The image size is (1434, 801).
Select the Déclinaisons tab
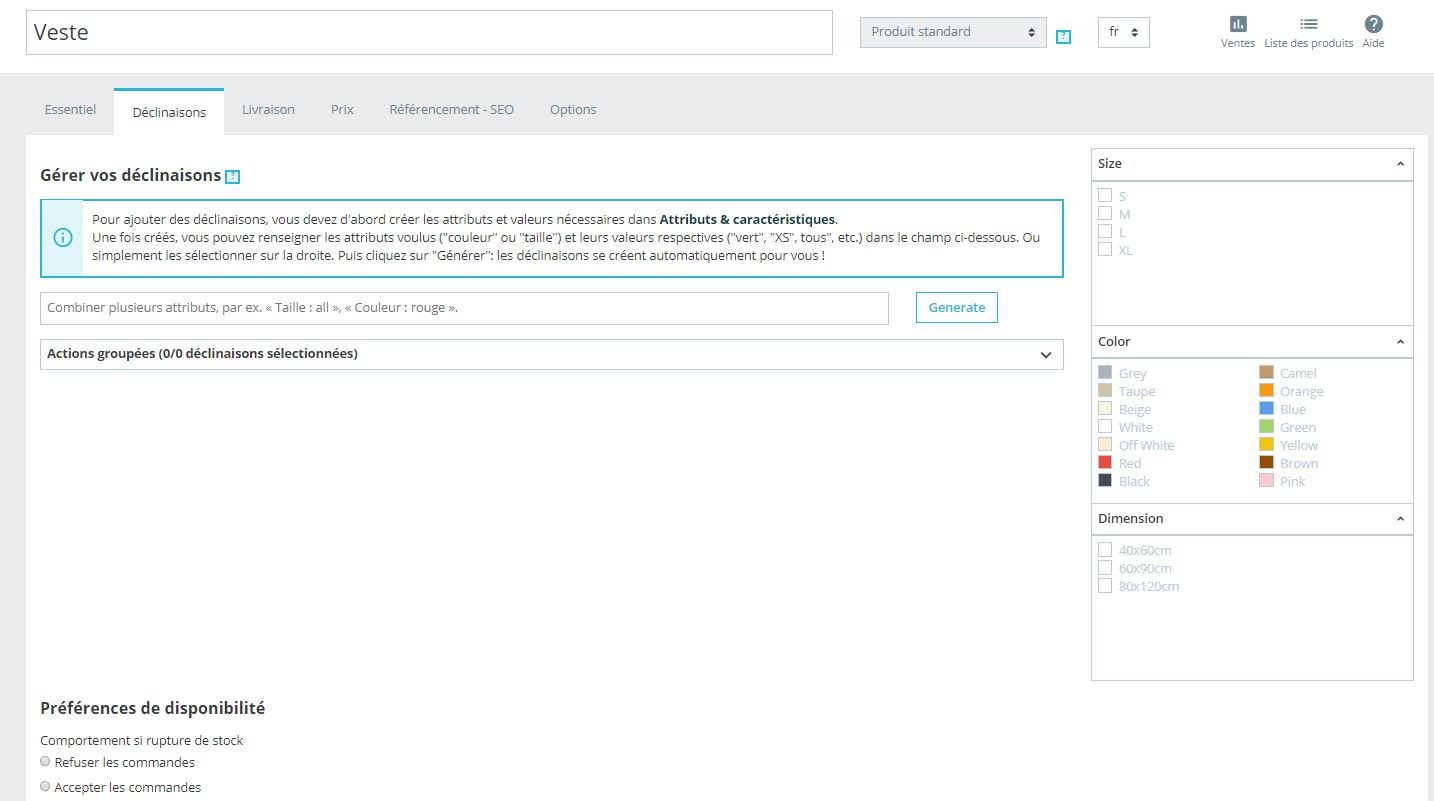169,112
